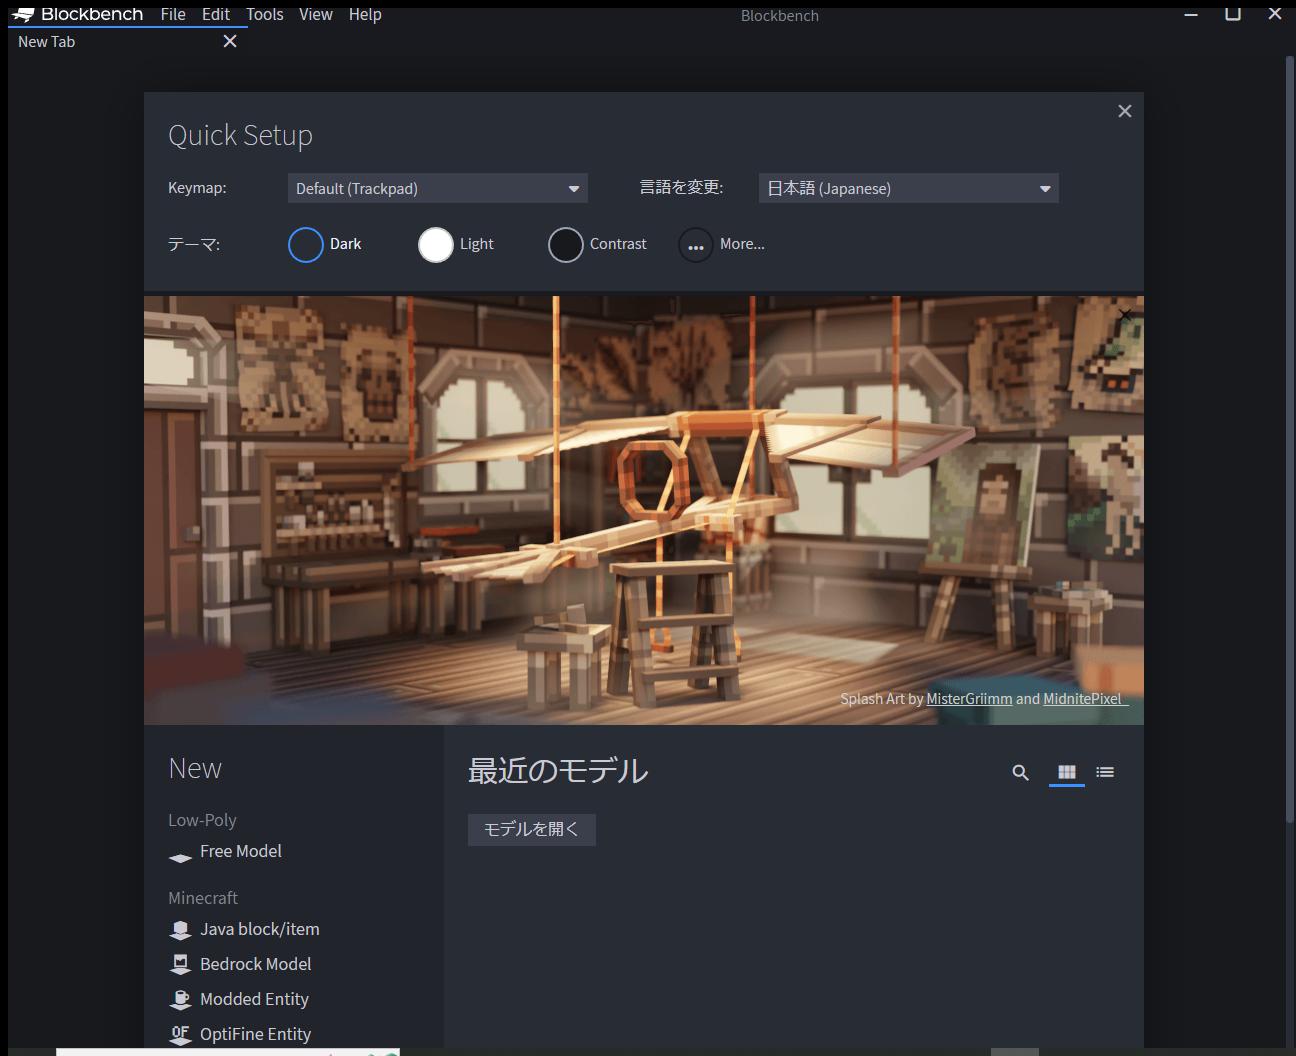1296x1056 pixels.
Task: Switch recent models to grid view
Action: (1067, 772)
